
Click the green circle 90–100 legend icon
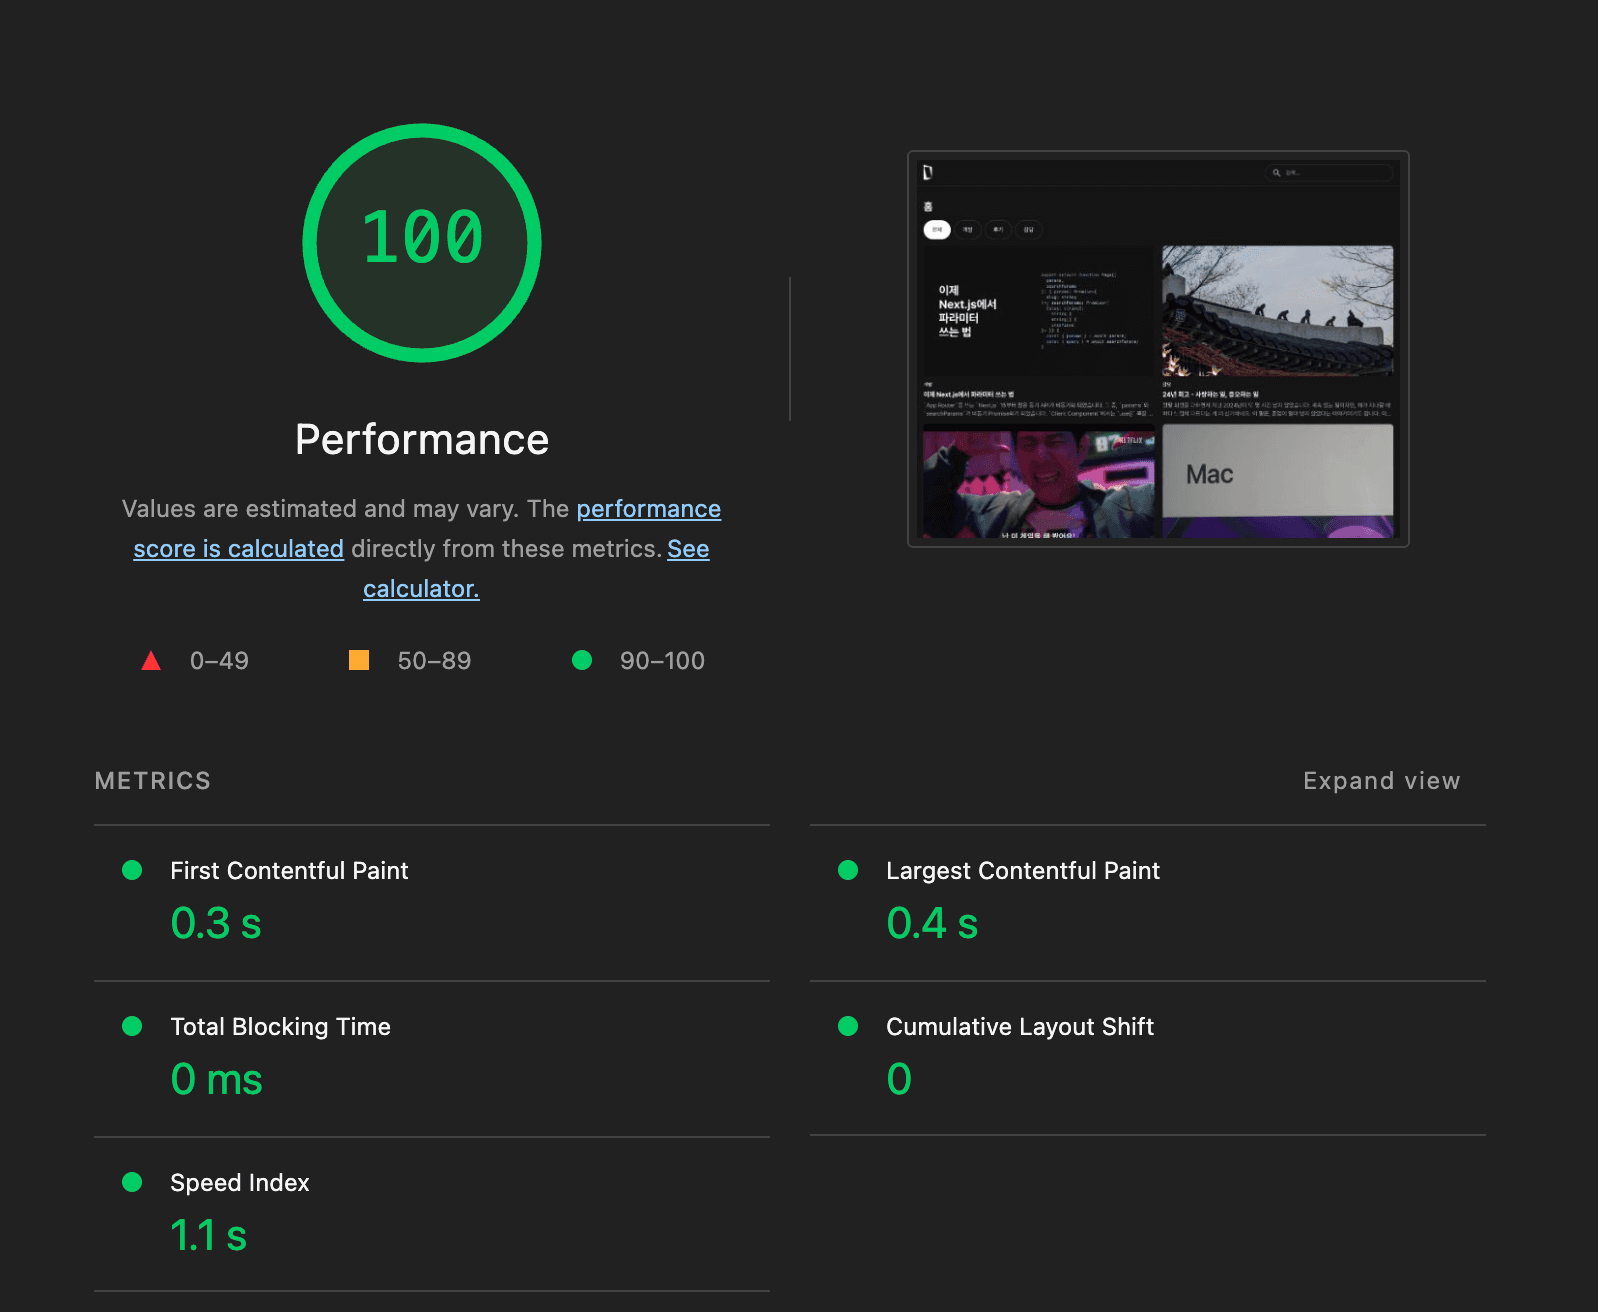coord(582,660)
